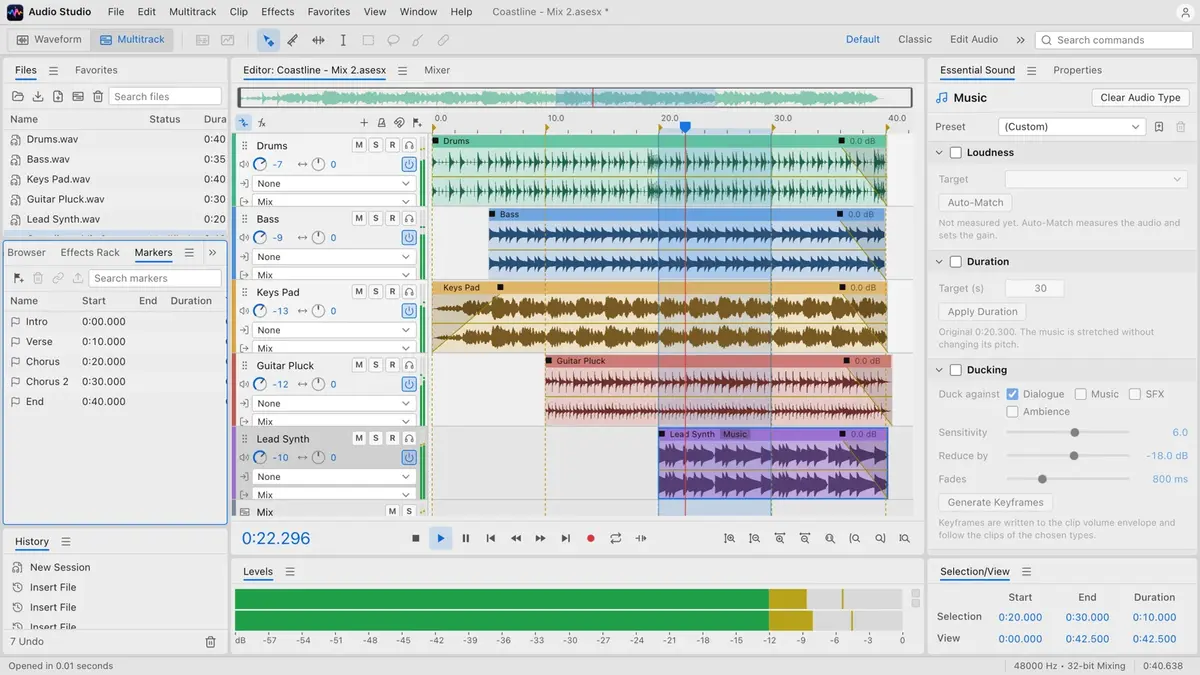This screenshot has height=675, width=1200.
Task: Select the Classic workspace
Action: [x=915, y=40]
